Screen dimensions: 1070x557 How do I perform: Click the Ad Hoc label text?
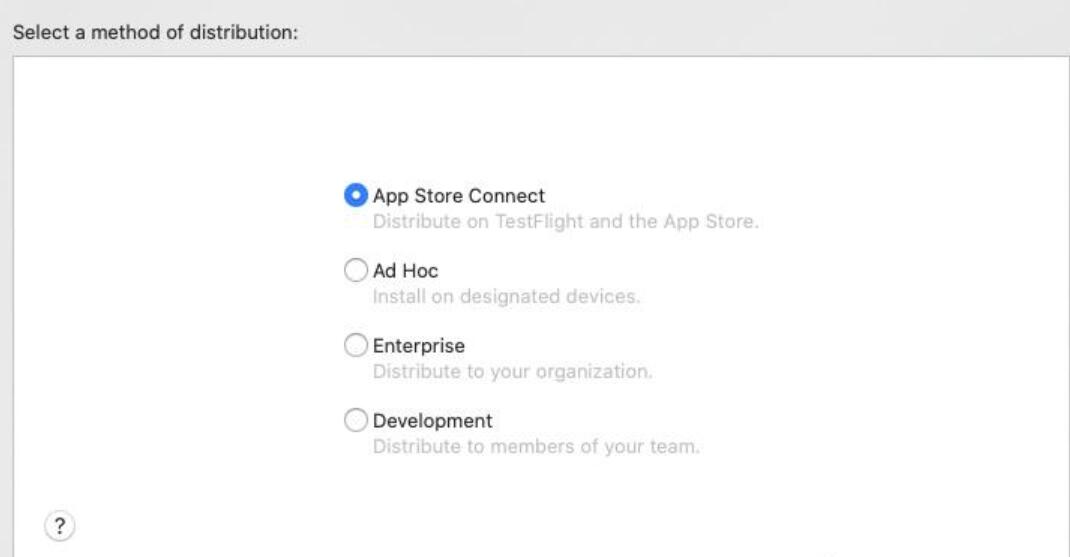tap(405, 271)
